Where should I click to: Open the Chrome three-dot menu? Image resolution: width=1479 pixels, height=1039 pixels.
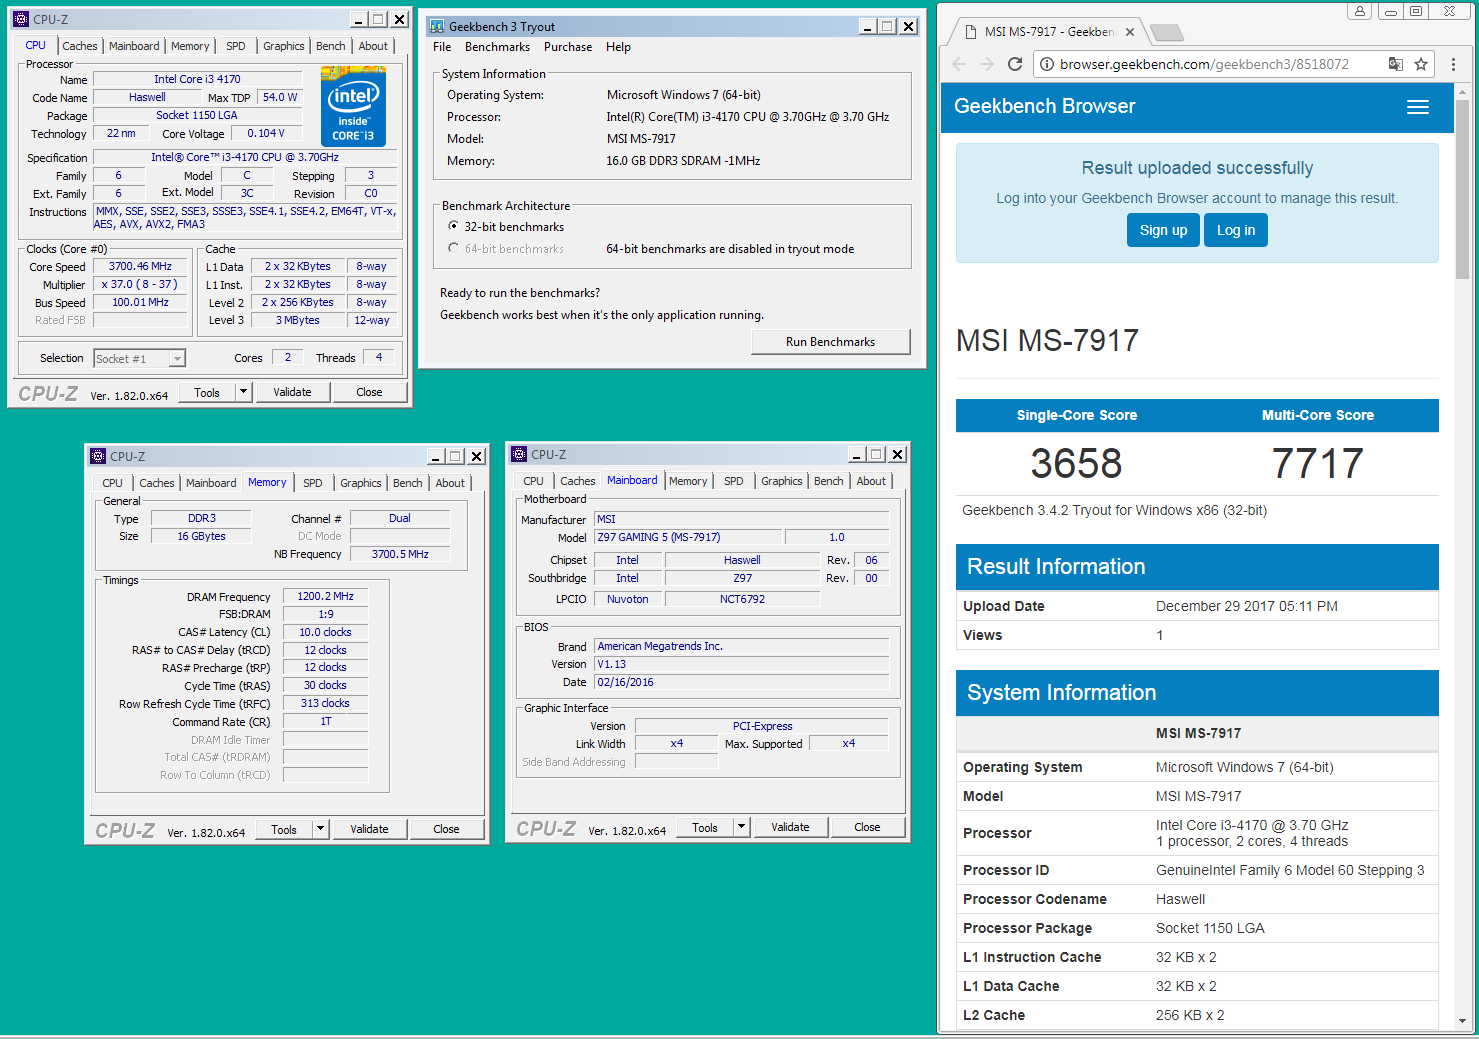[1454, 64]
